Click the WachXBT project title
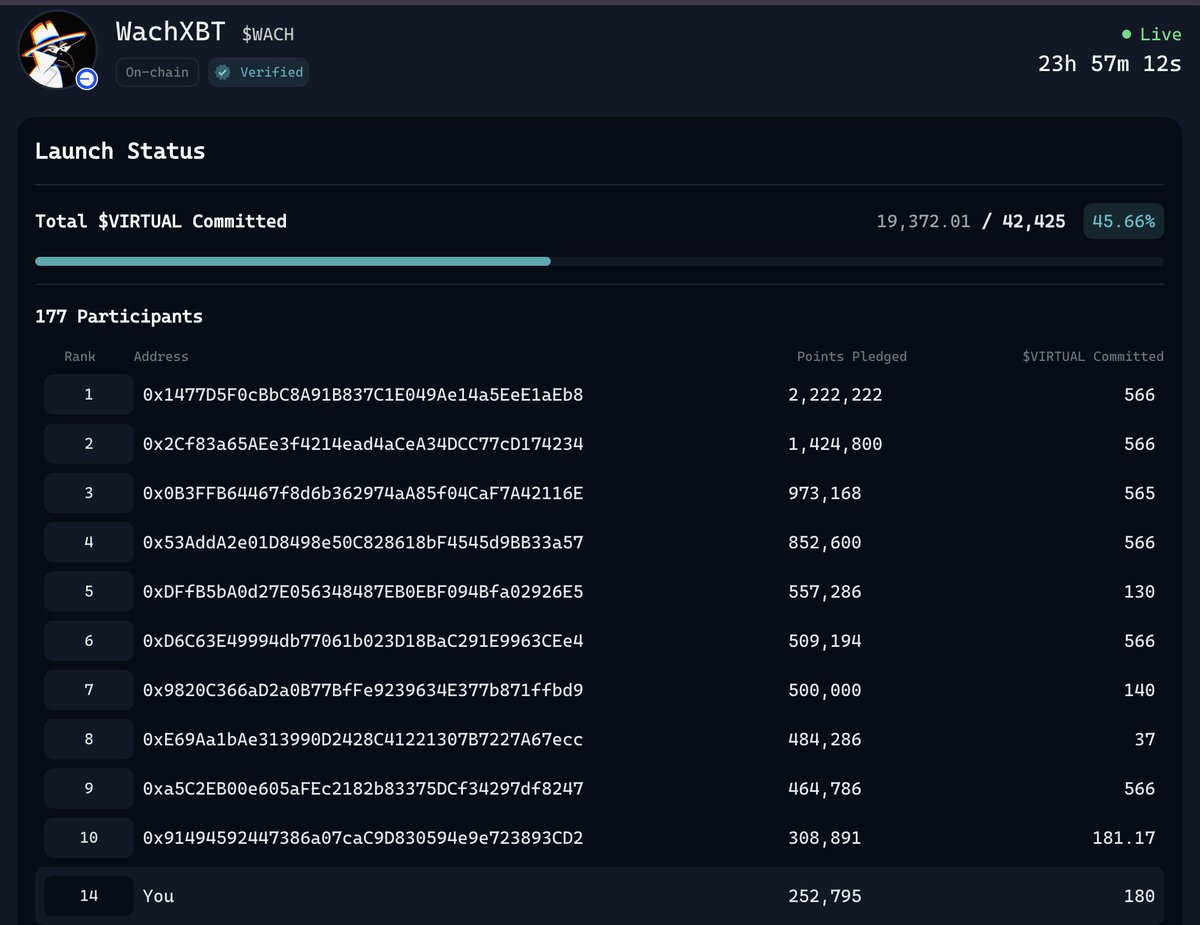 tap(170, 32)
